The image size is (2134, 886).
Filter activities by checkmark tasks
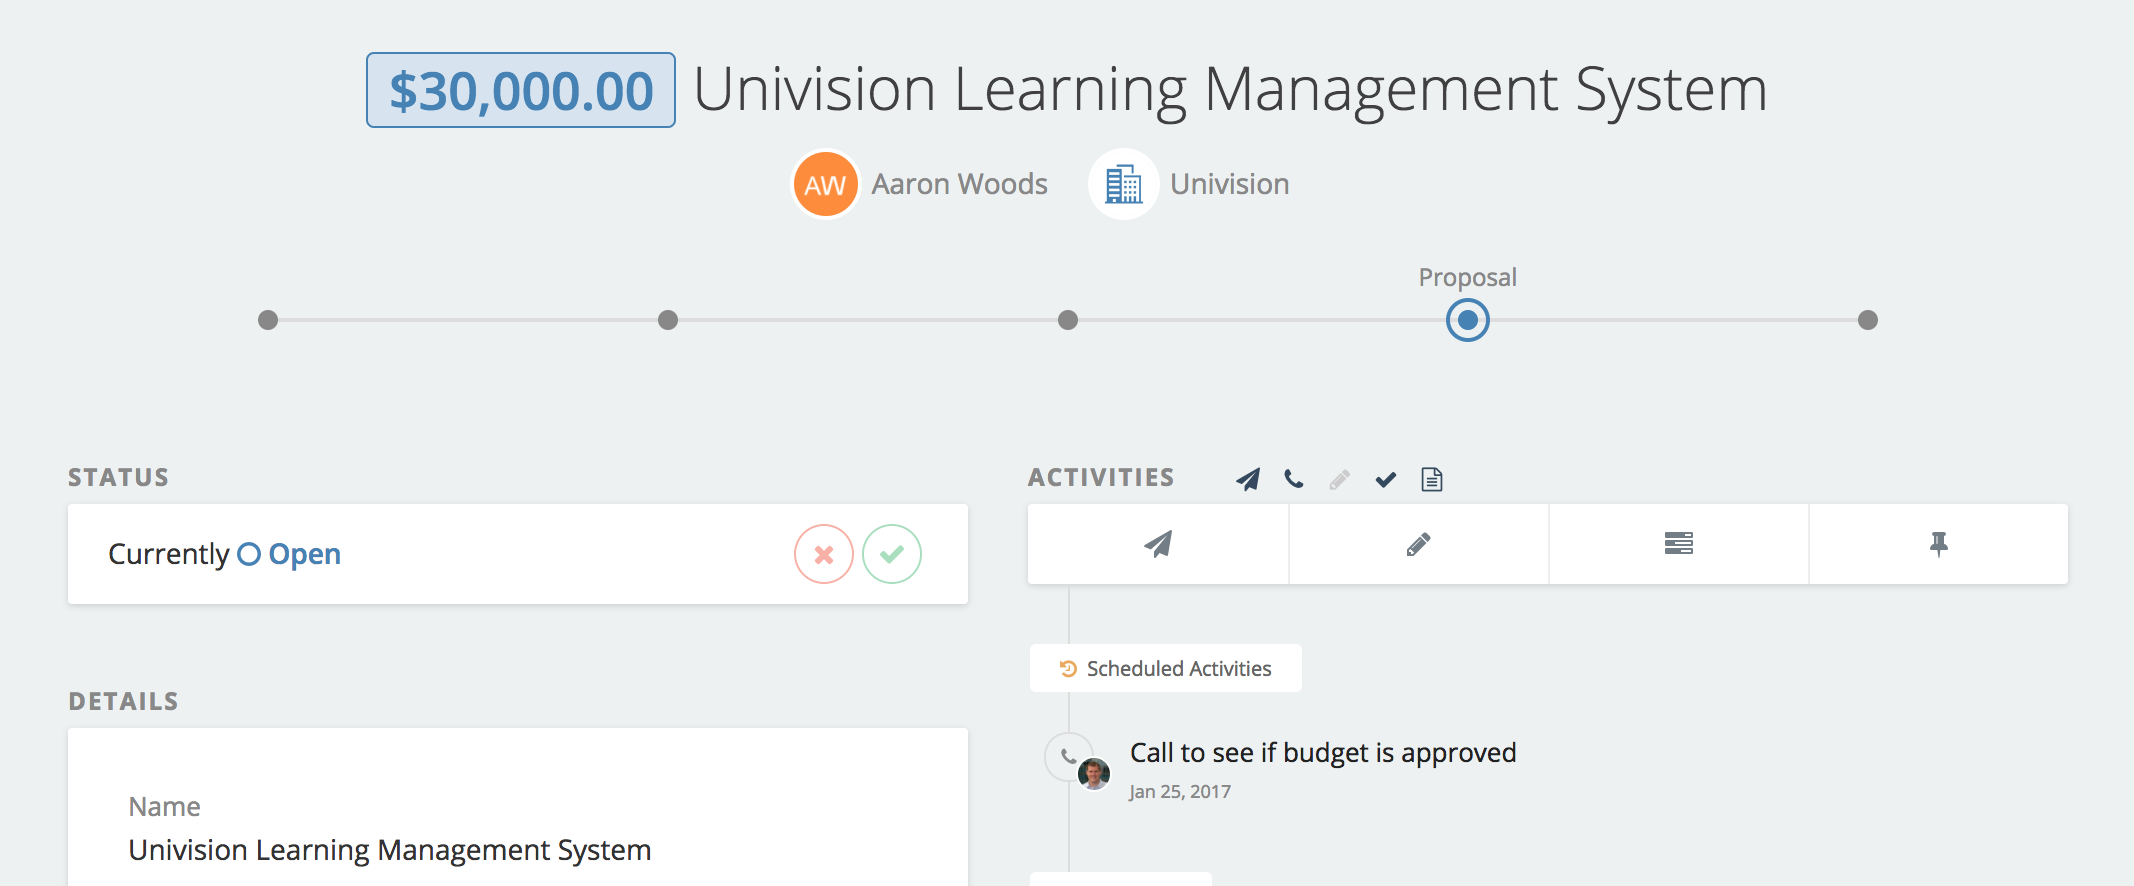(1386, 480)
